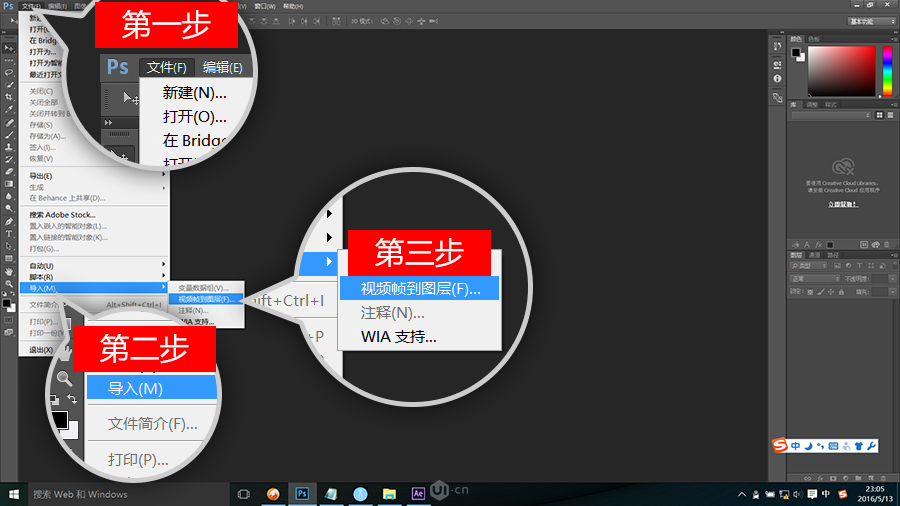Toggle the layer filter on/off switch
The width and height of the screenshot is (900, 506).
coord(895,266)
